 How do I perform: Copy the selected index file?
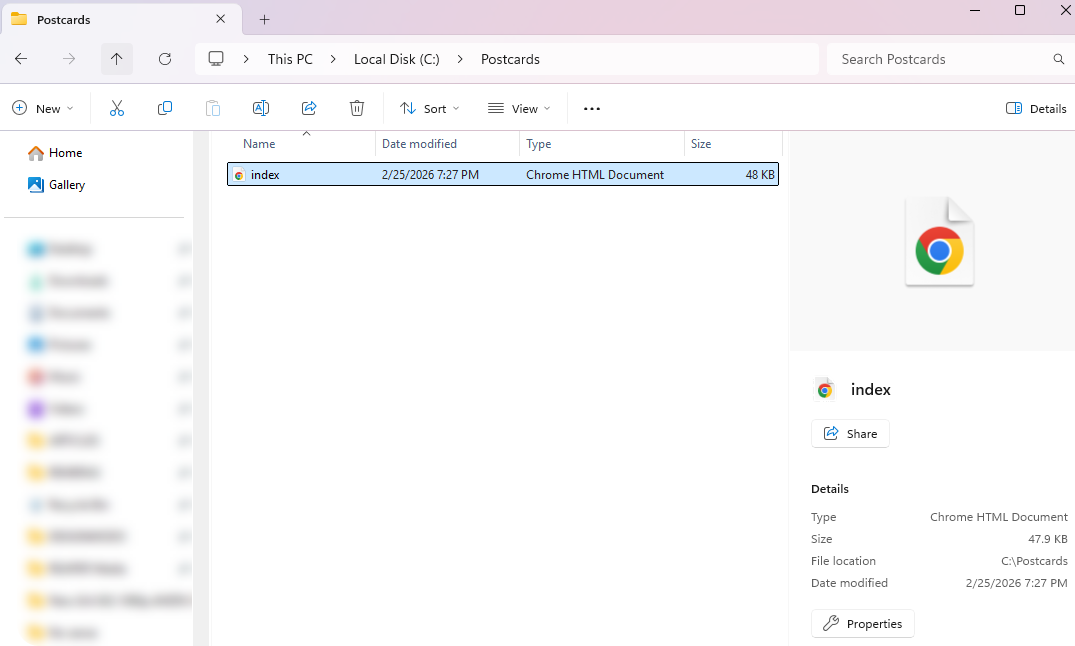pos(165,108)
